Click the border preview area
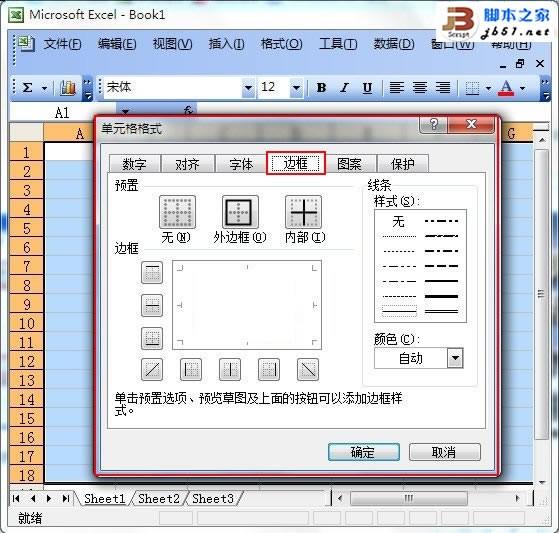Image resolution: width=559 pixels, height=533 pixels. click(247, 305)
